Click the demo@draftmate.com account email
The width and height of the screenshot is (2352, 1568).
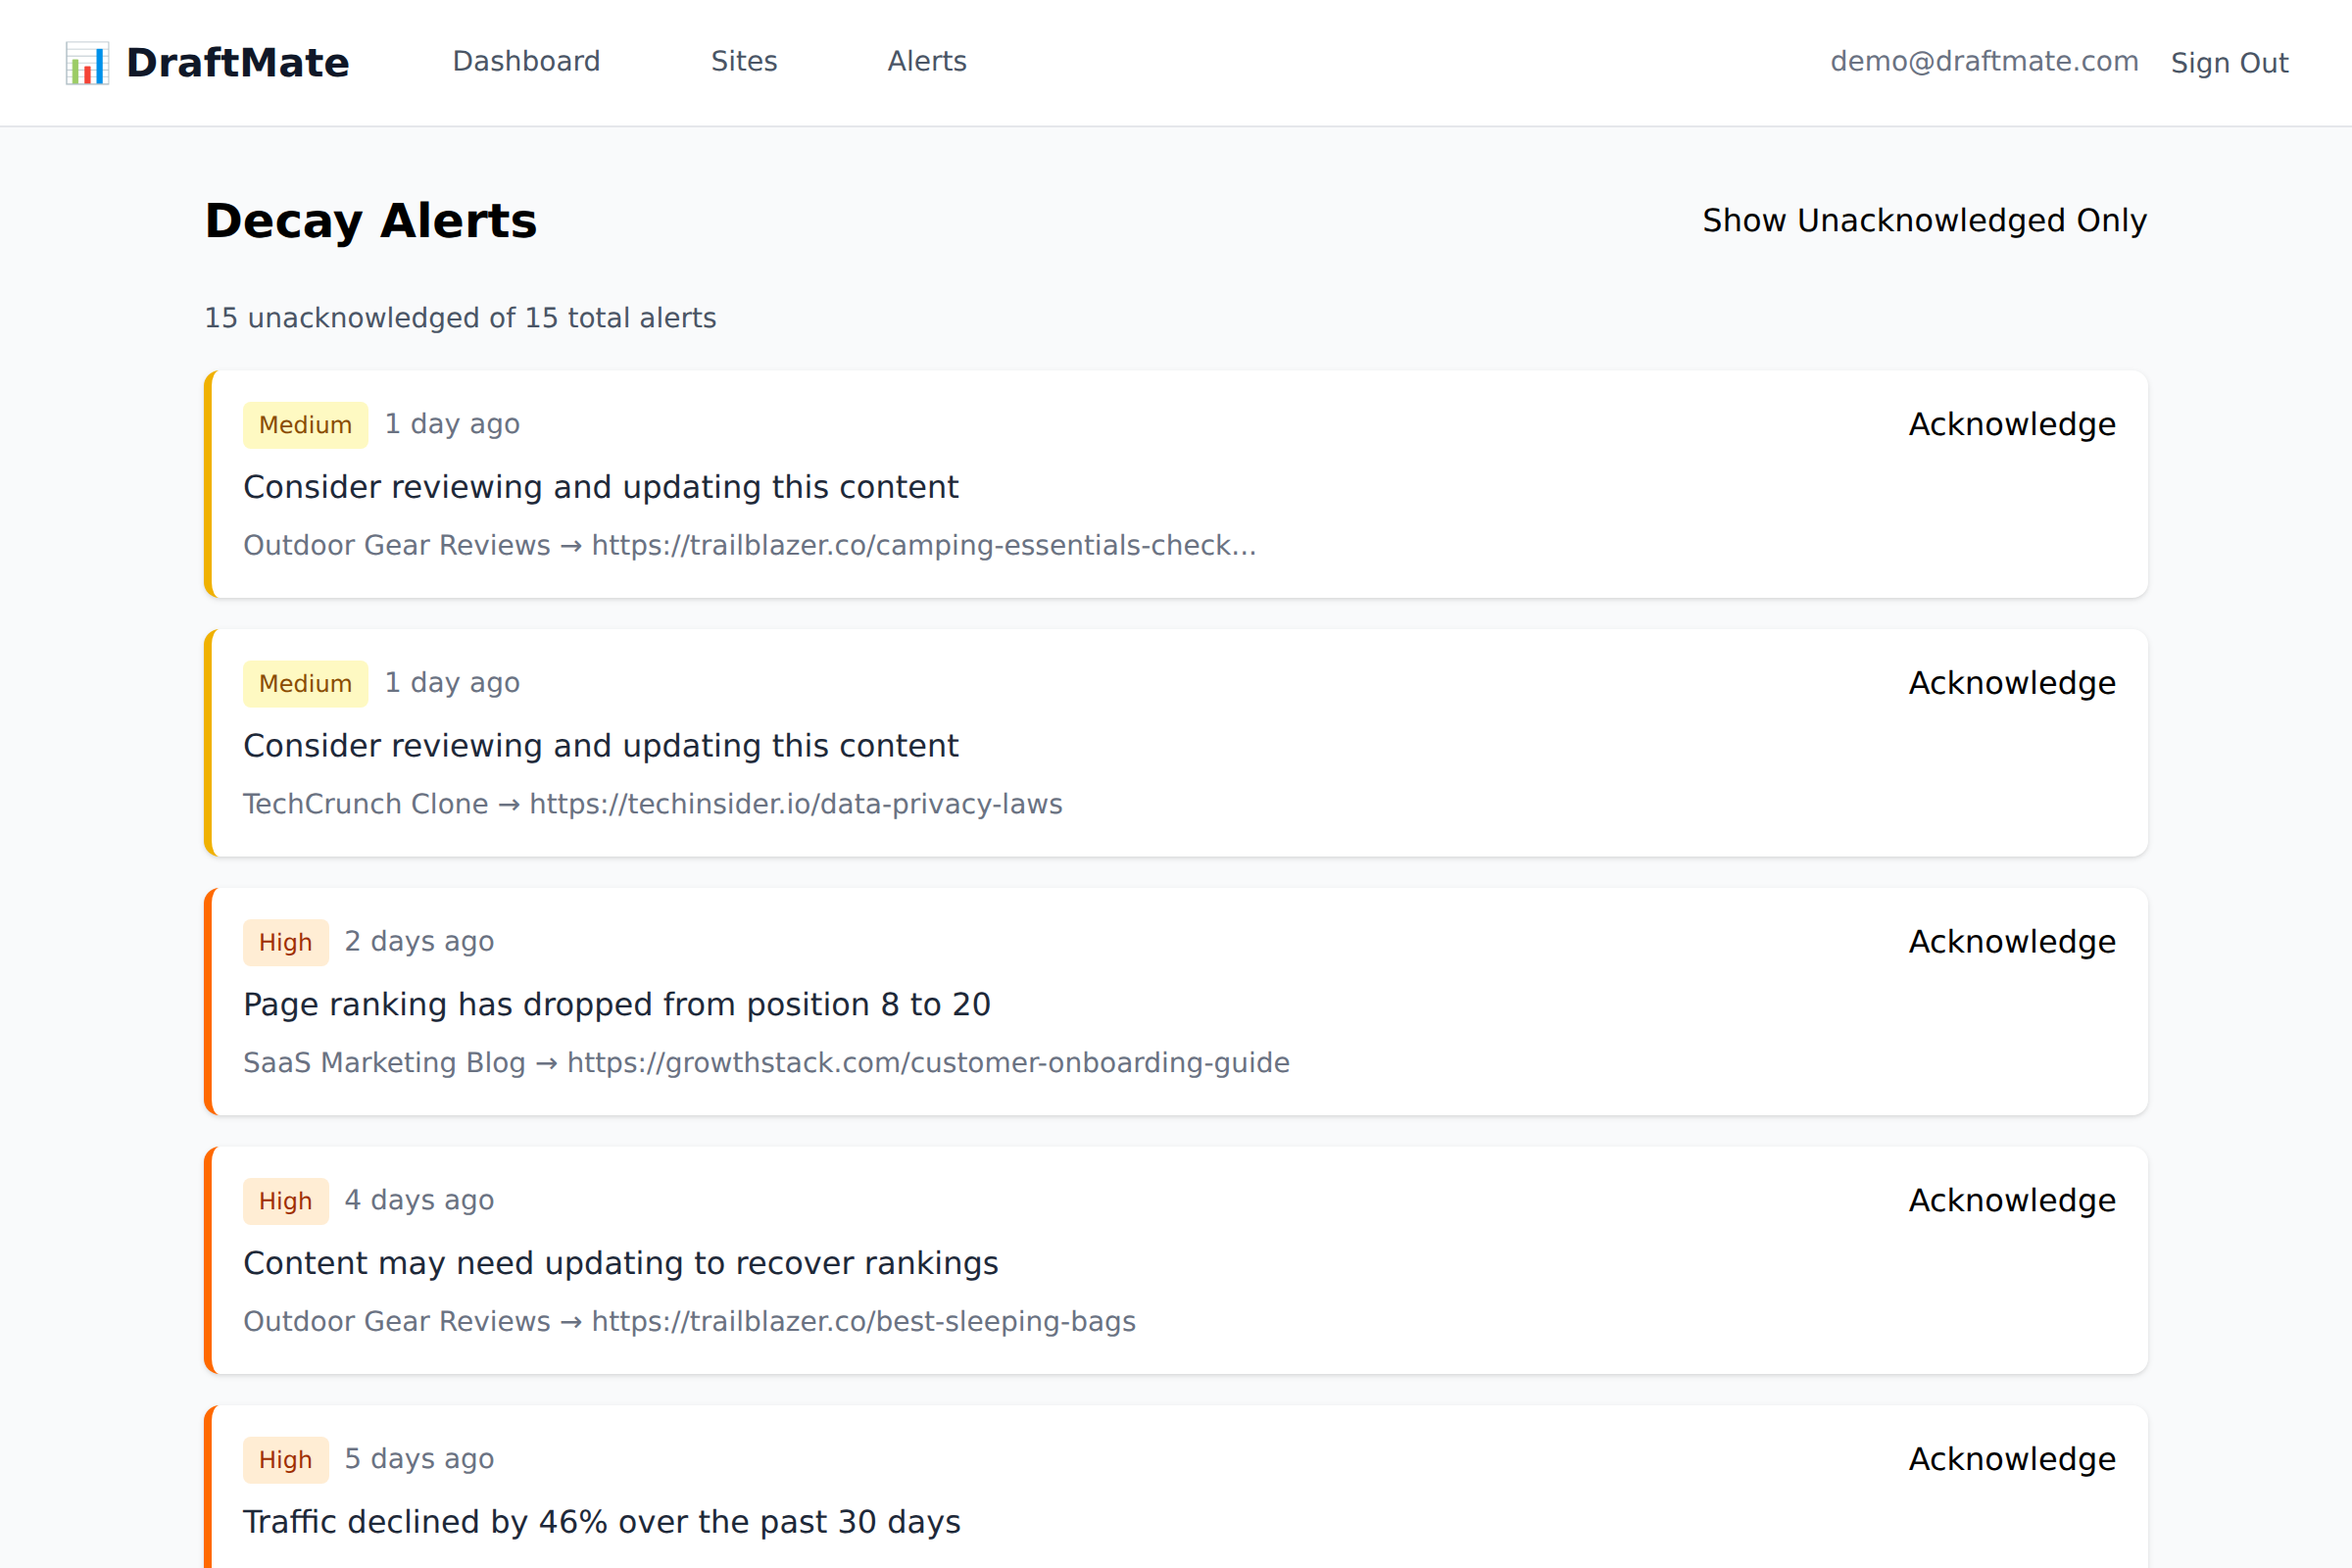(x=1984, y=61)
